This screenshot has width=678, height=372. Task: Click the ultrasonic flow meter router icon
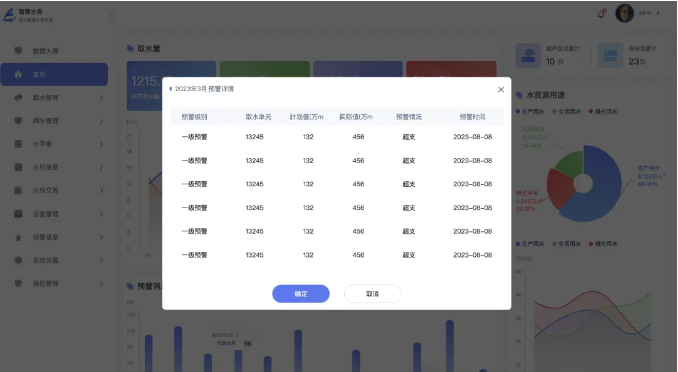coord(528,56)
